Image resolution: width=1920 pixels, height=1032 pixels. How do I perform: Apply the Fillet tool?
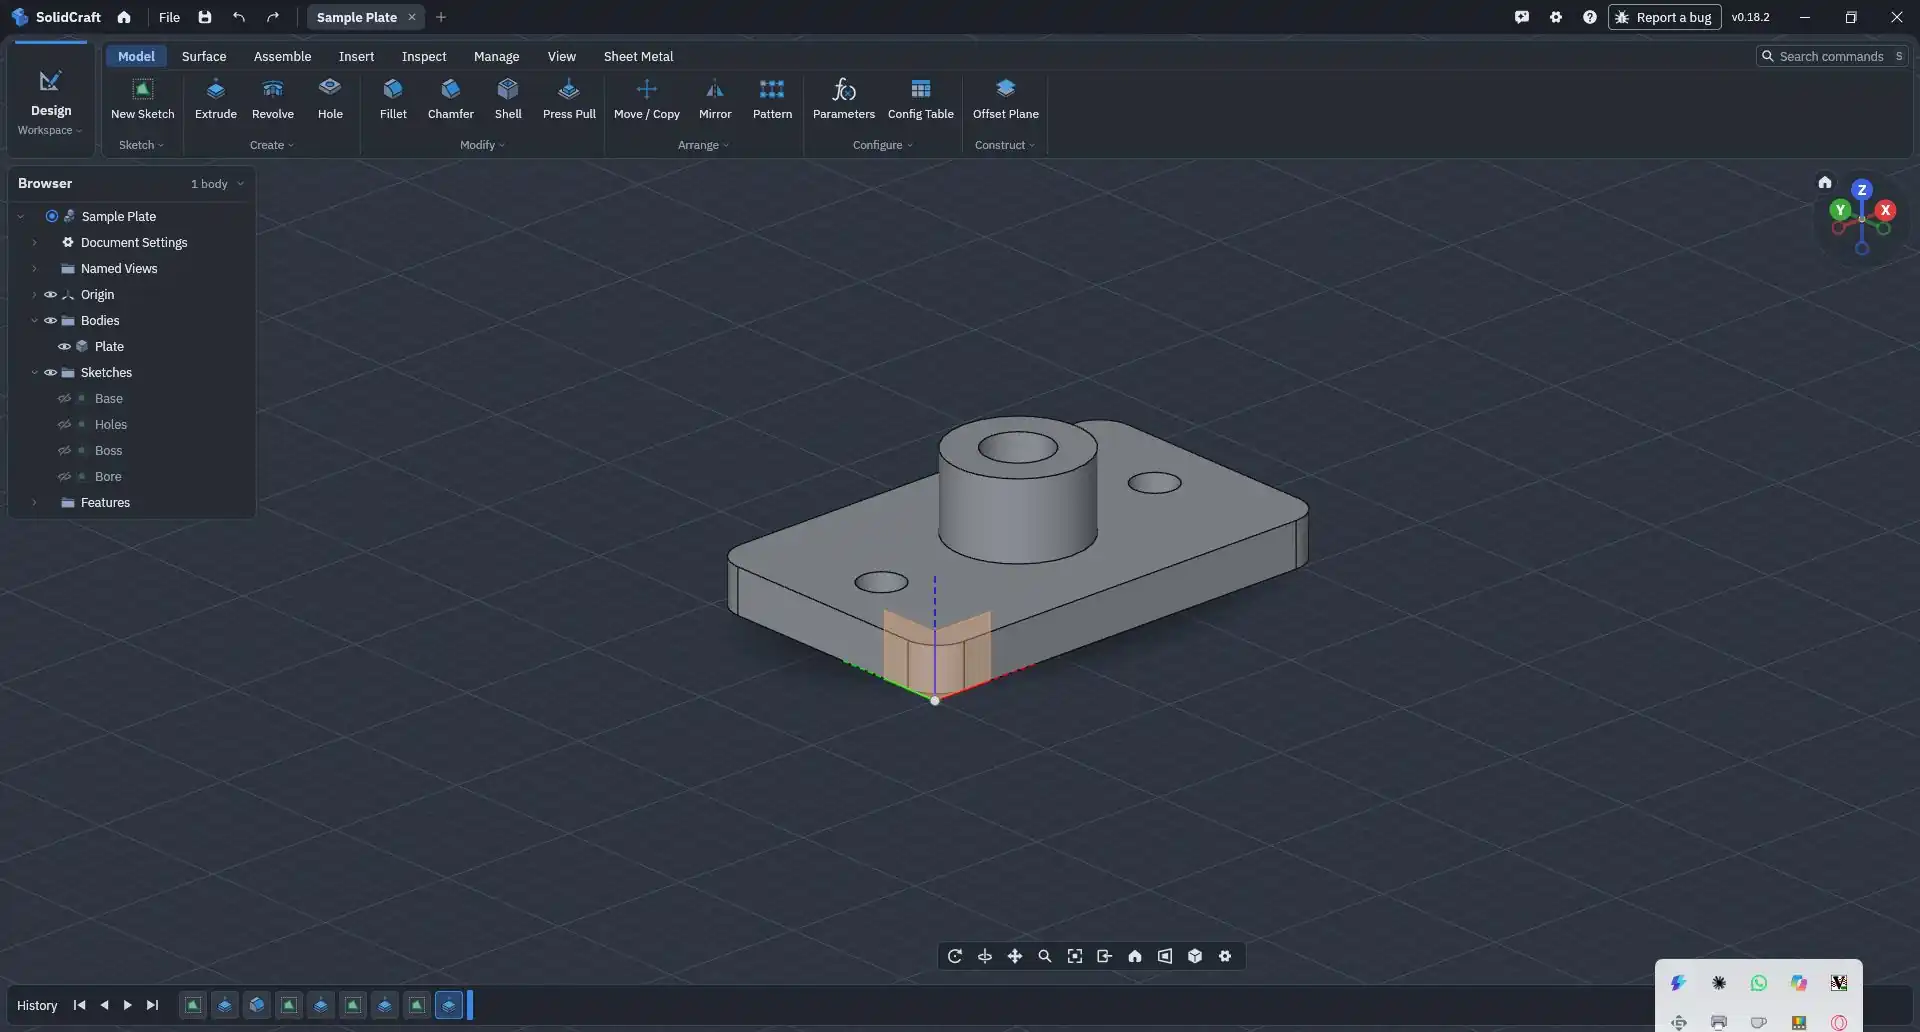click(x=393, y=99)
